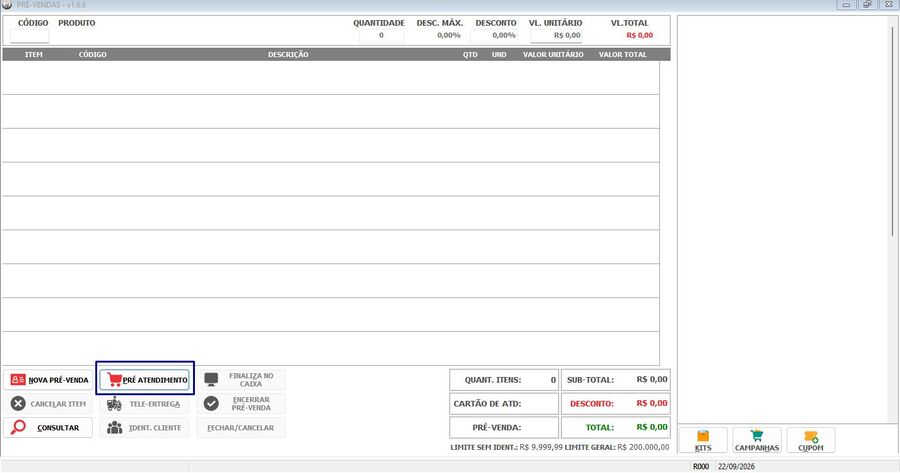Click the Nova Pré-Venda ID card icon

18,380
